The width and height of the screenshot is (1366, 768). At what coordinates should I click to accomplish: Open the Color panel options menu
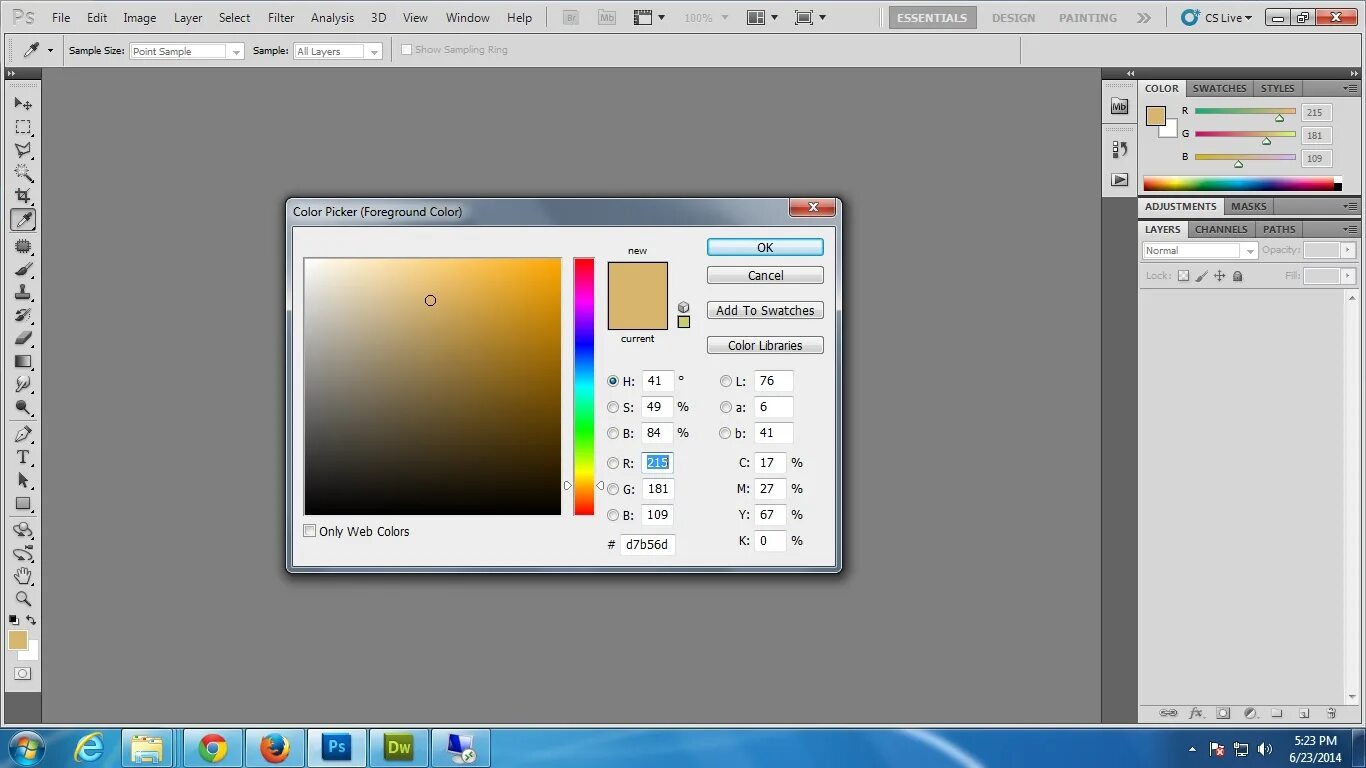(x=1349, y=88)
